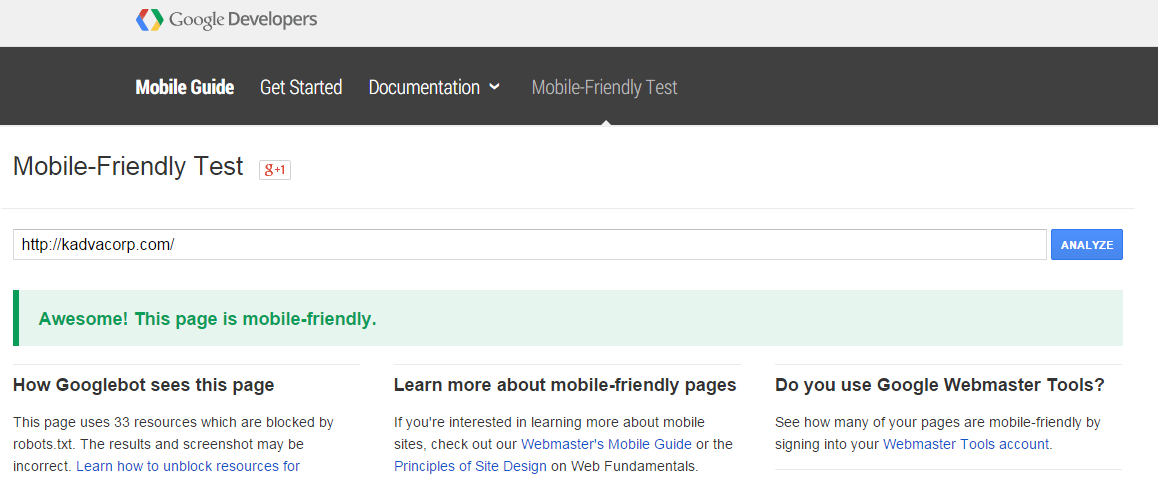This screenshot has width=1158, height=481.
Task: Select the Mobile-Friendly Test tab
Action: 604,87
